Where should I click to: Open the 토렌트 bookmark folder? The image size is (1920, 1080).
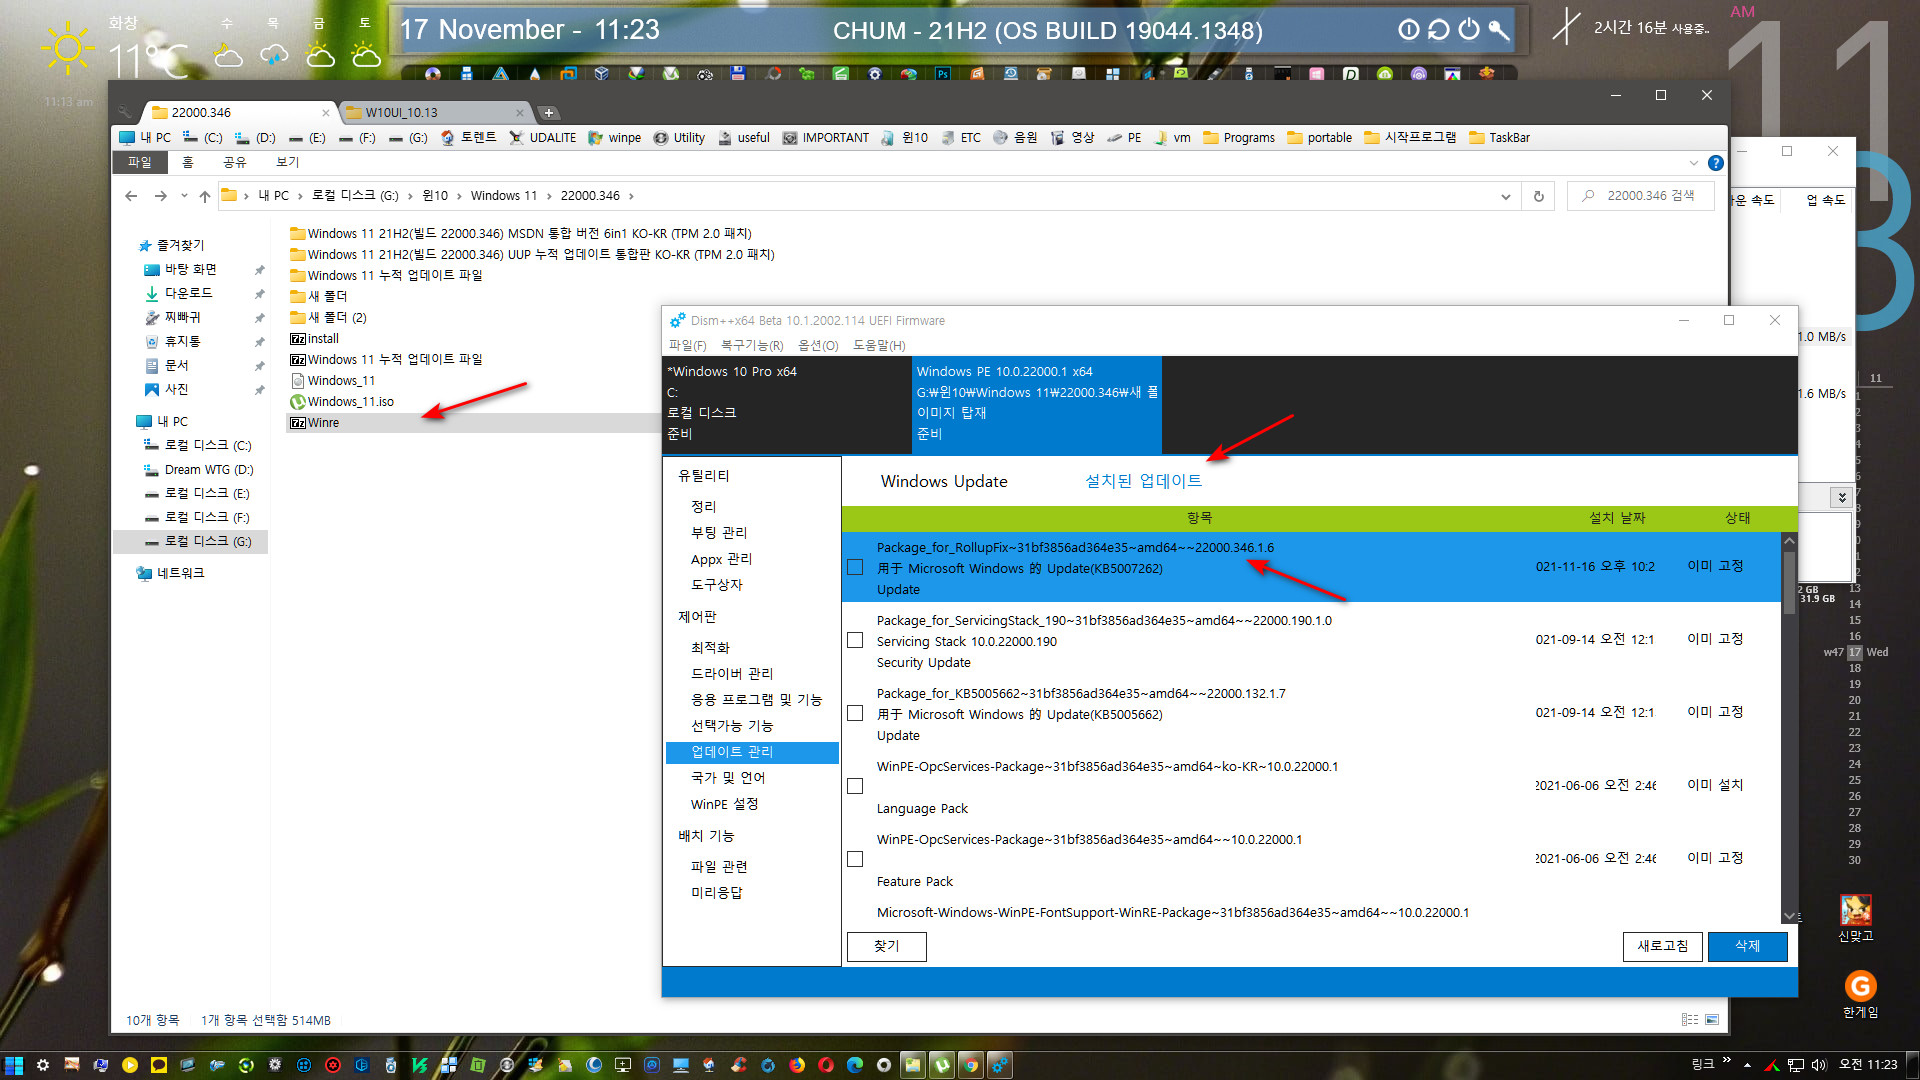click(x=468, y=138)
